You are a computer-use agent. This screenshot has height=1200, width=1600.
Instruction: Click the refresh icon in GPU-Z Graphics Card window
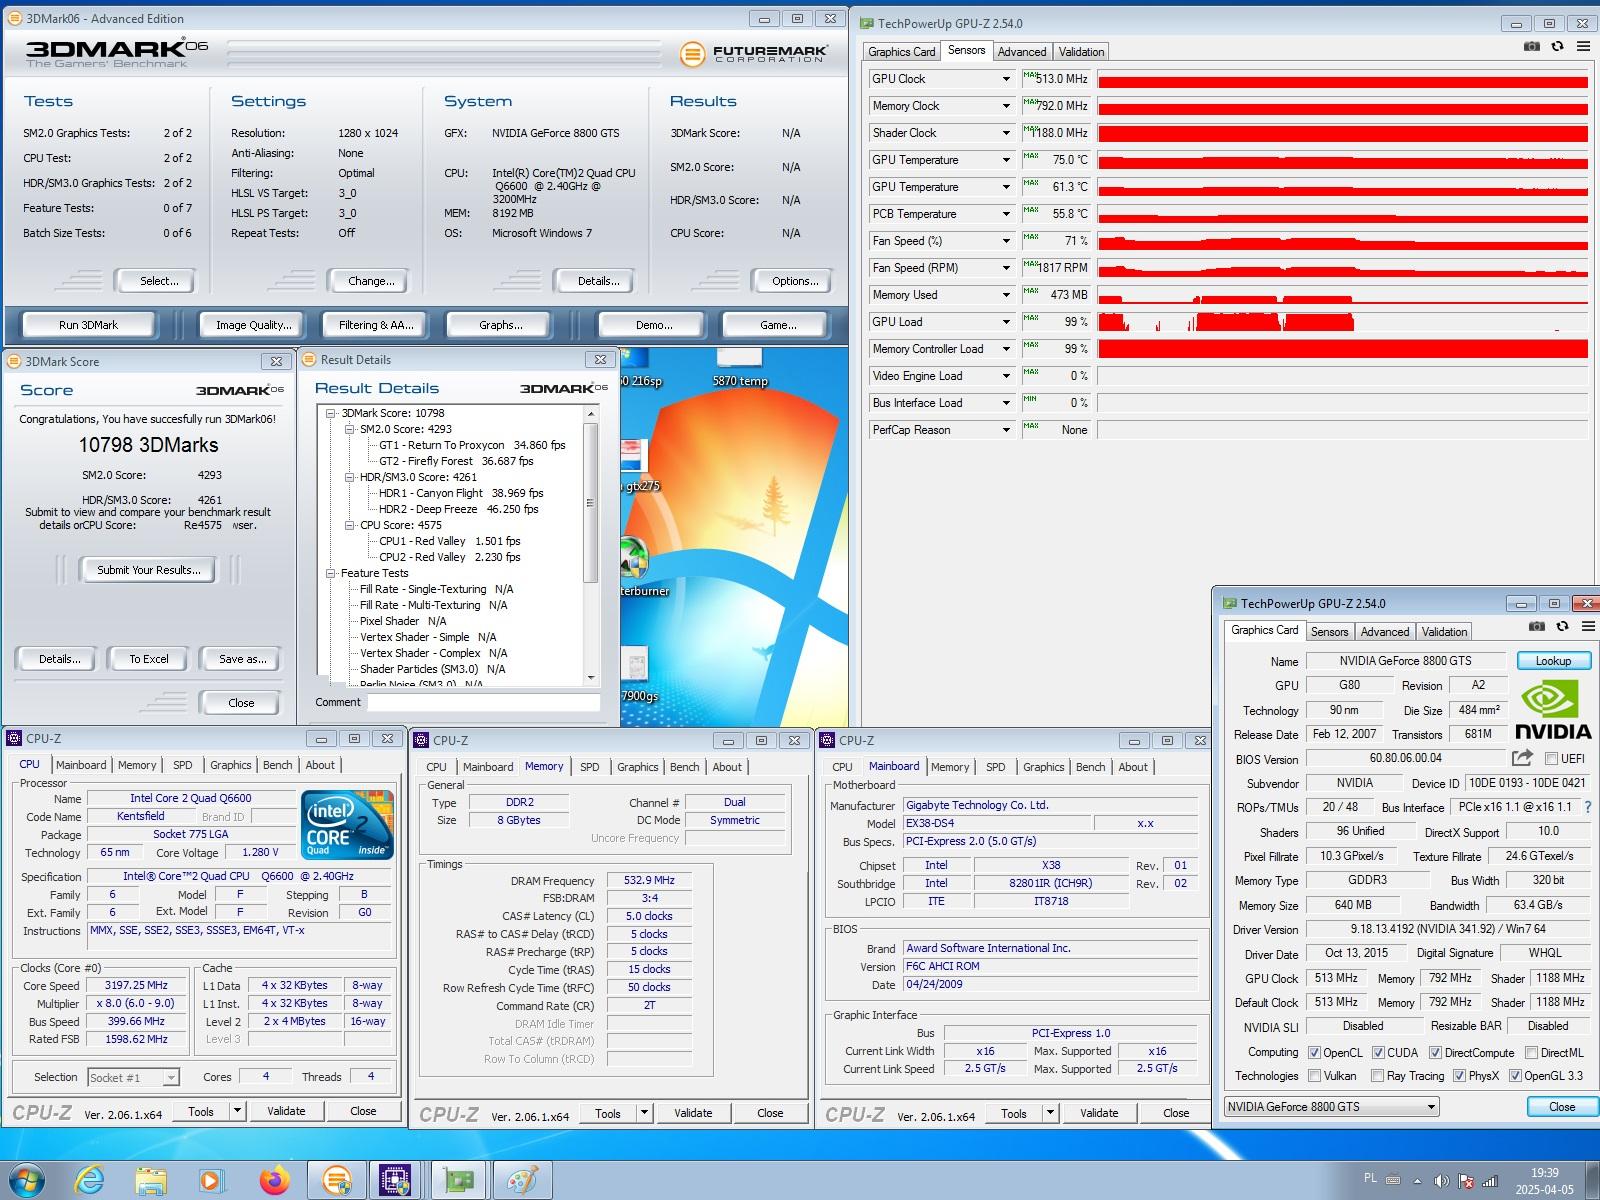click(x=1563, y=627)
